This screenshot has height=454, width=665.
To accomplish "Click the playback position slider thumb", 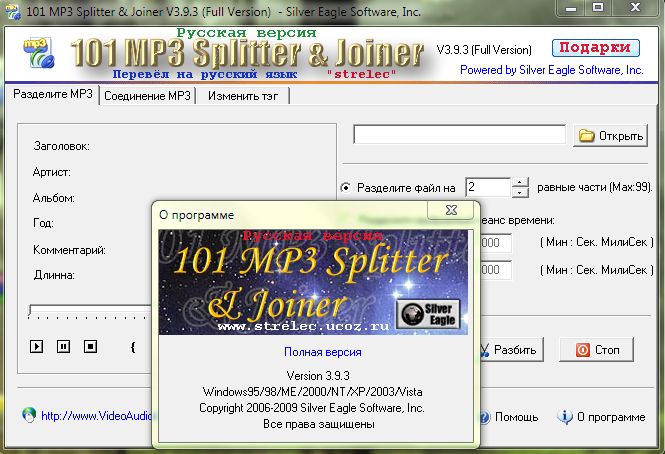I will [30, 311].
